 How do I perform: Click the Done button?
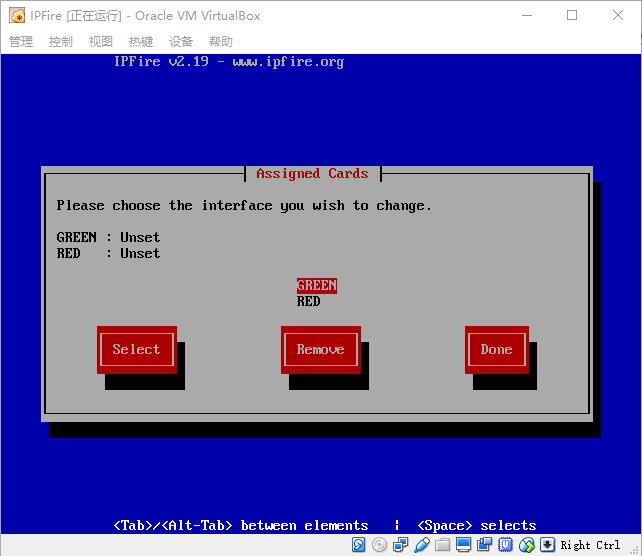(x=497, y=350)
